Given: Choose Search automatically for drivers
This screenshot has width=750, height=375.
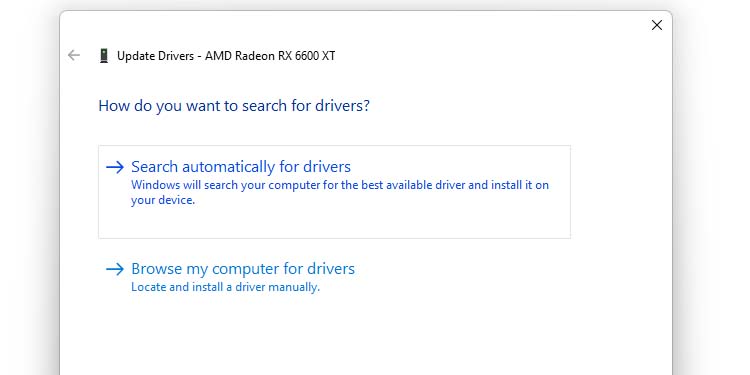Looking at the screenshot, I should (334, 192).
